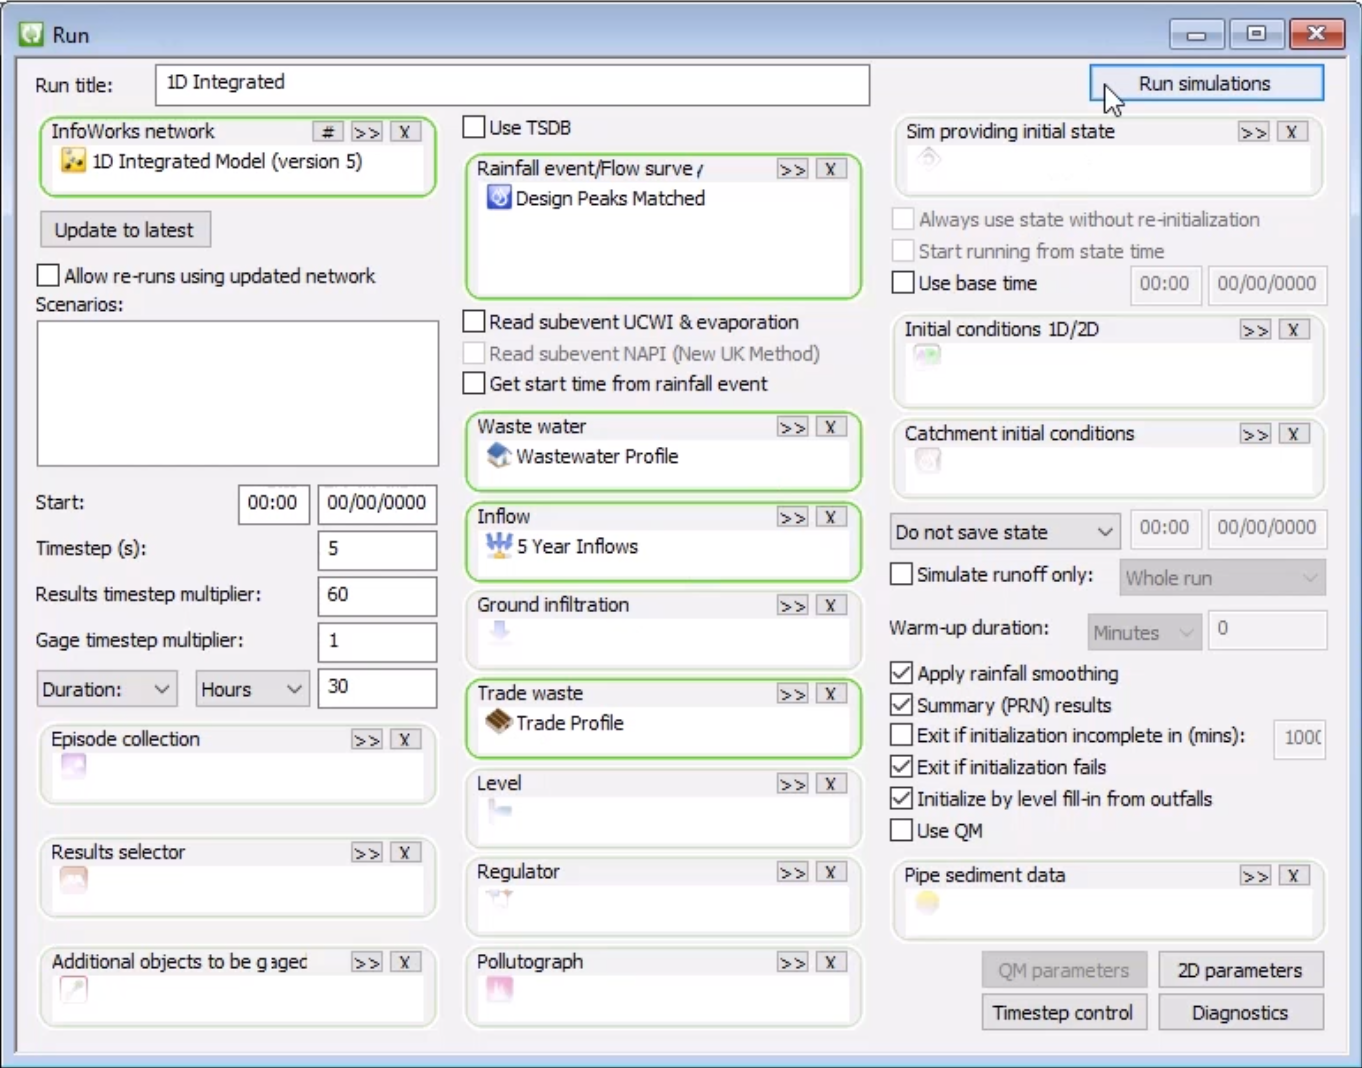Screen dimensions: 1362x1068
Task: Clear the Level box with X
Action: [x=831, y=784]
